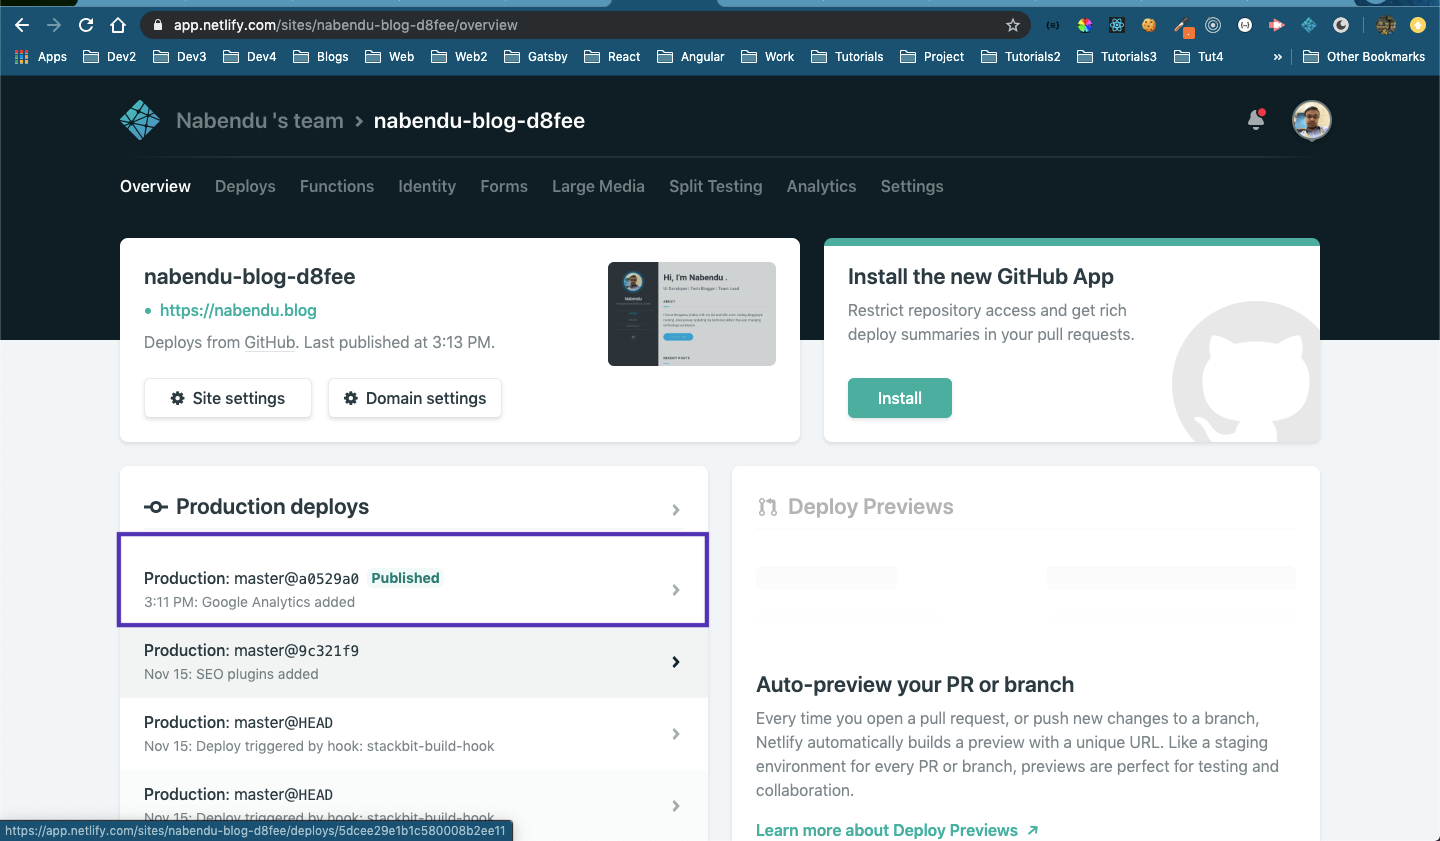Open the React bookmarks folder
Viewport: 1440px width, 841px height.
(x=612, y=57)
